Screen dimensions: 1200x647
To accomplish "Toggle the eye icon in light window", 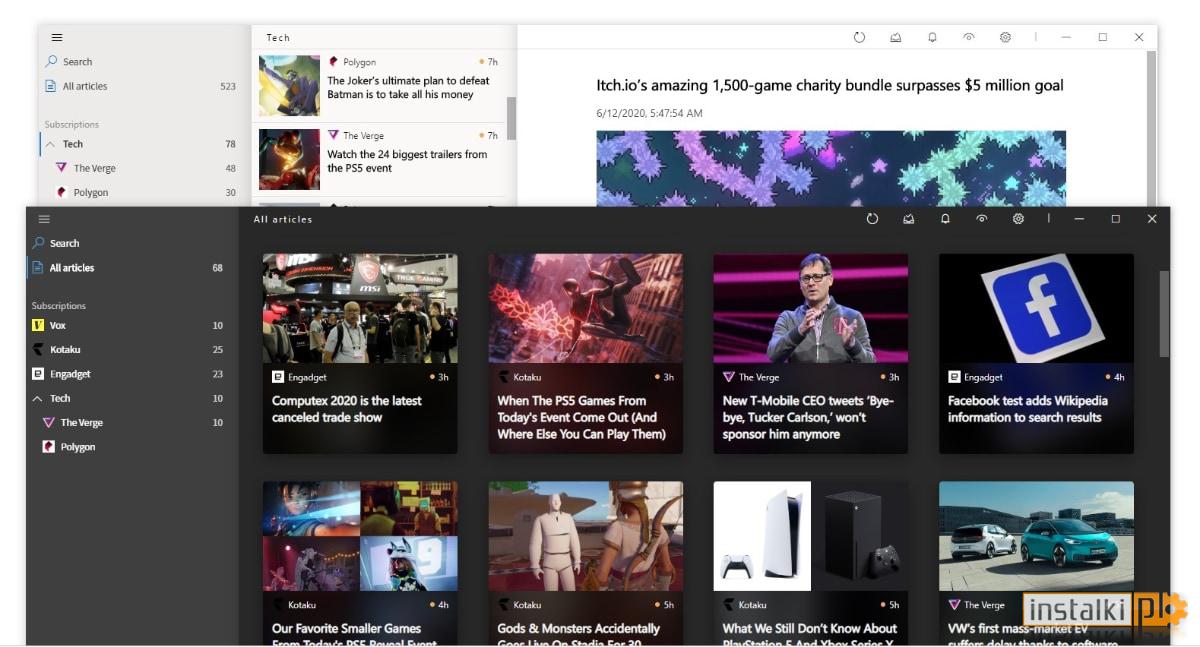I will [968, 37].
